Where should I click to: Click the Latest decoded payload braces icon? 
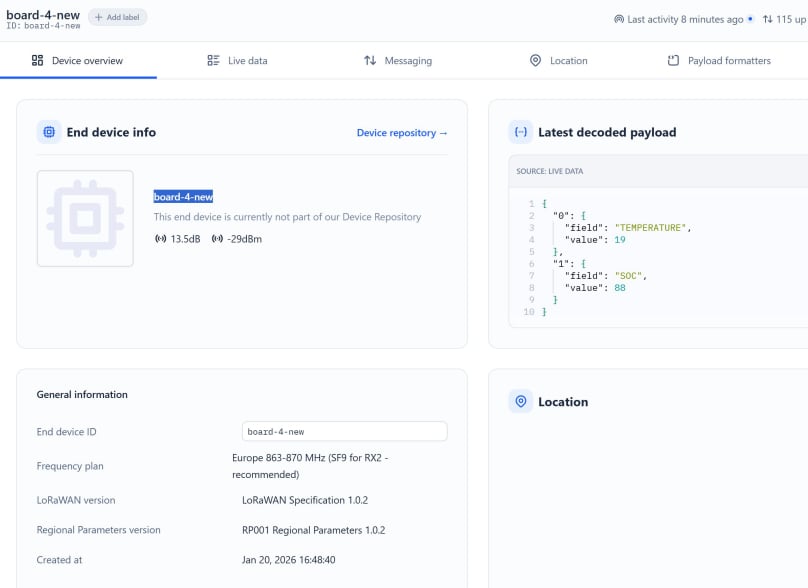click(520, 132)
